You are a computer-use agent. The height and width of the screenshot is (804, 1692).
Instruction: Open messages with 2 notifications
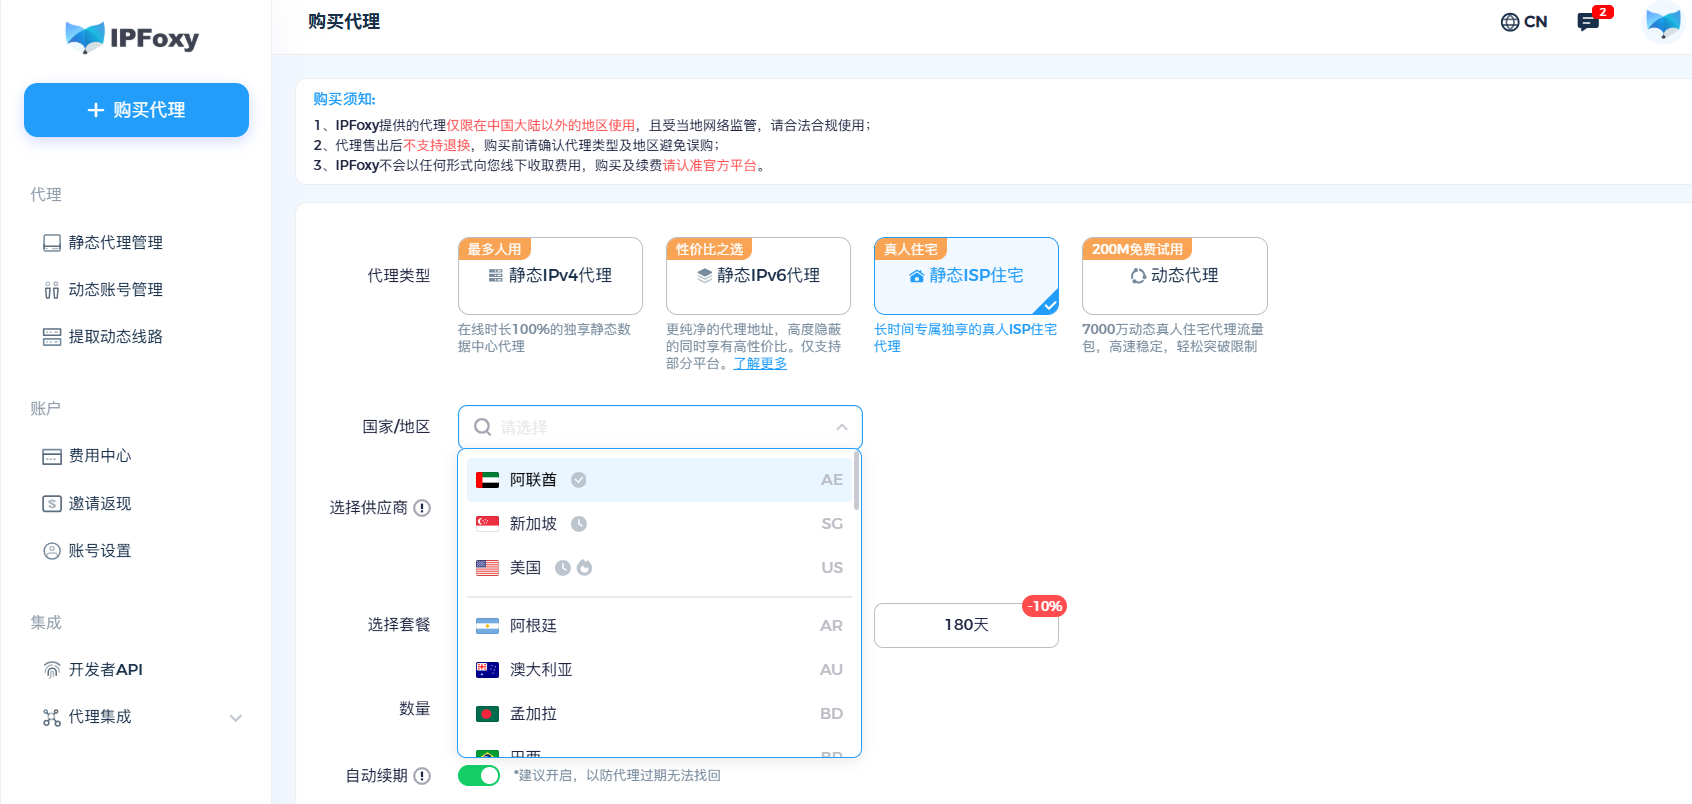pyautogui.click(x=1588, y=22)
